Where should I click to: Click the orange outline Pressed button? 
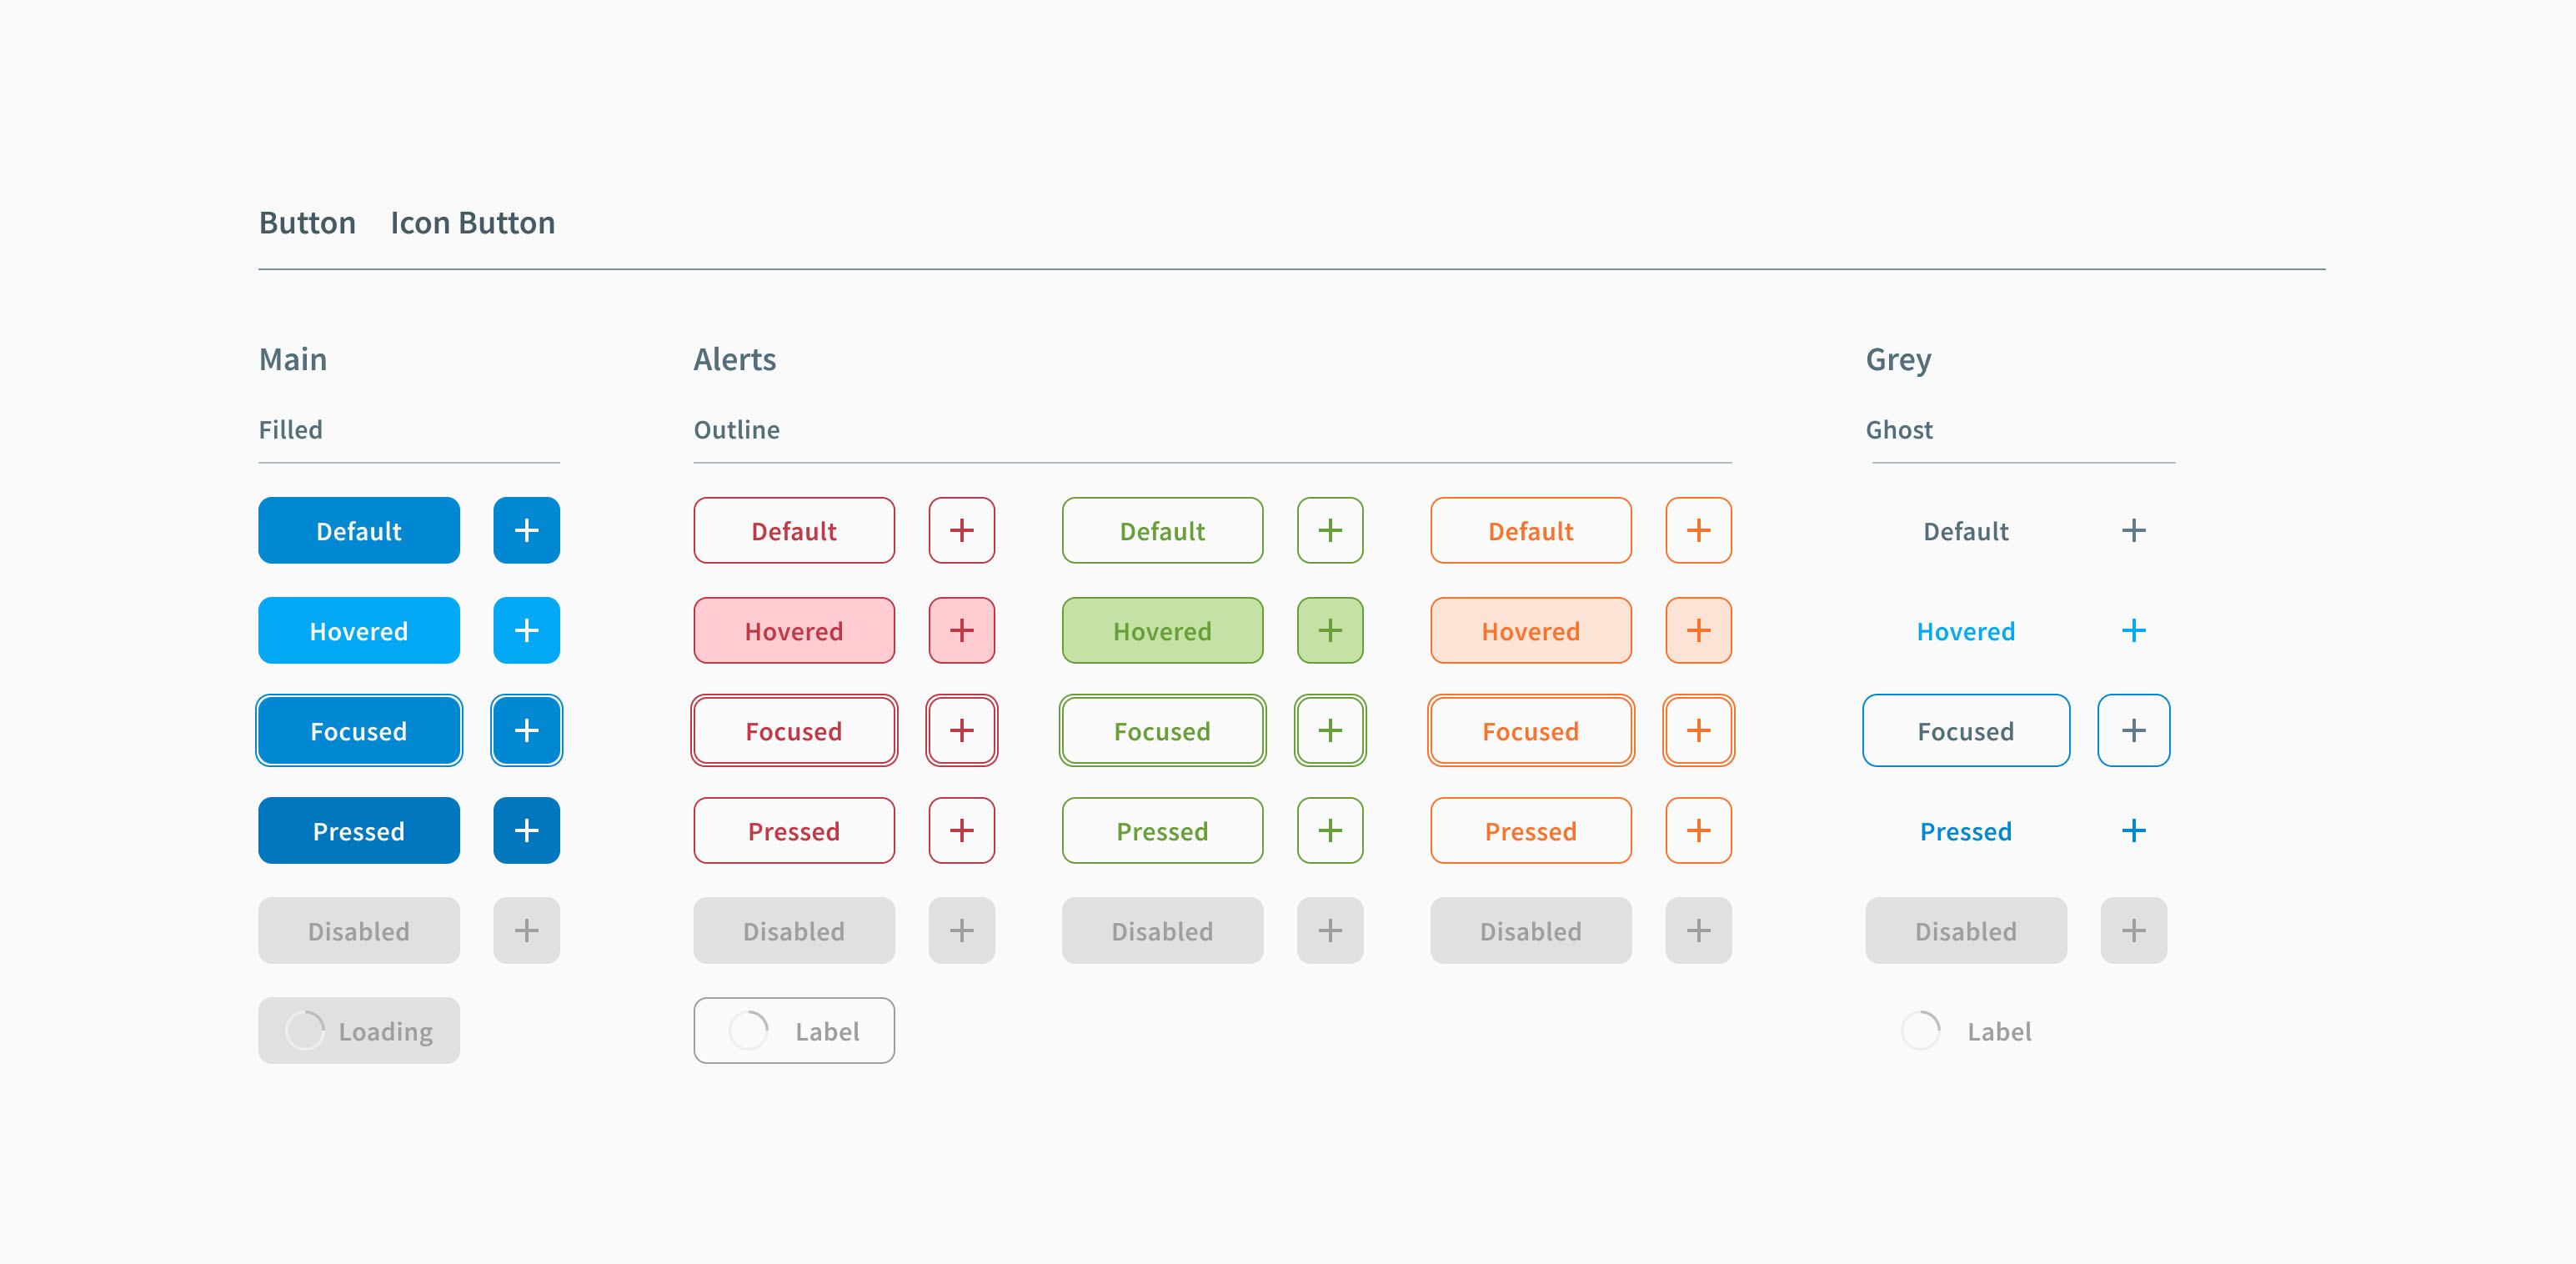coord(1530,830)
